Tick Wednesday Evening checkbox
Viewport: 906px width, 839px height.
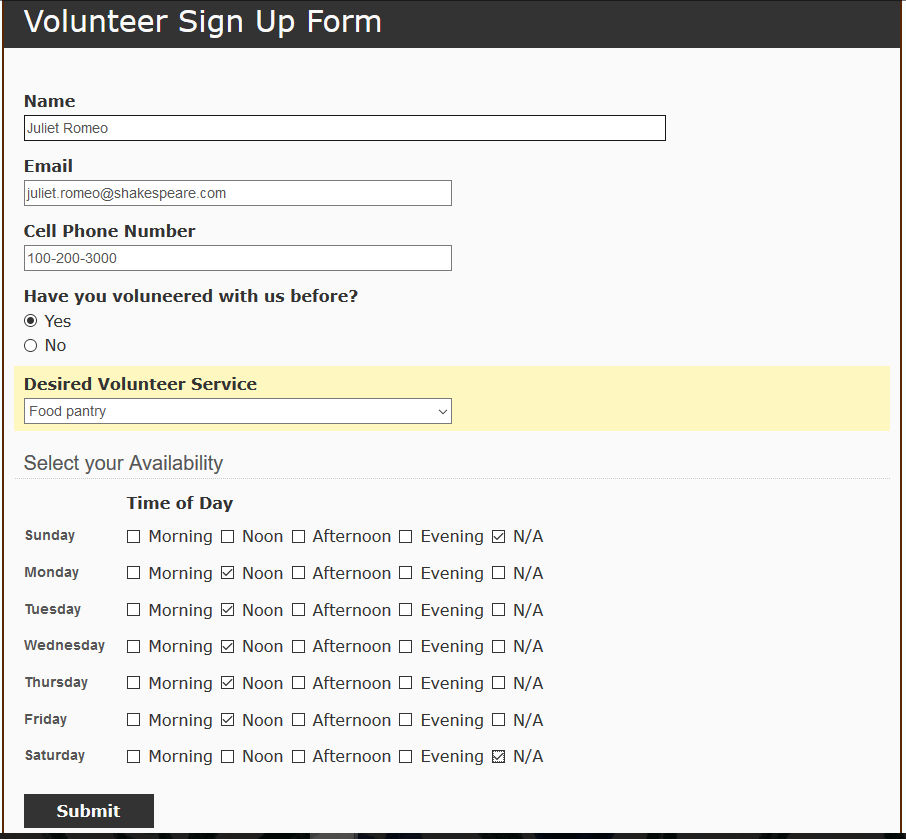(x=406, y=647)
